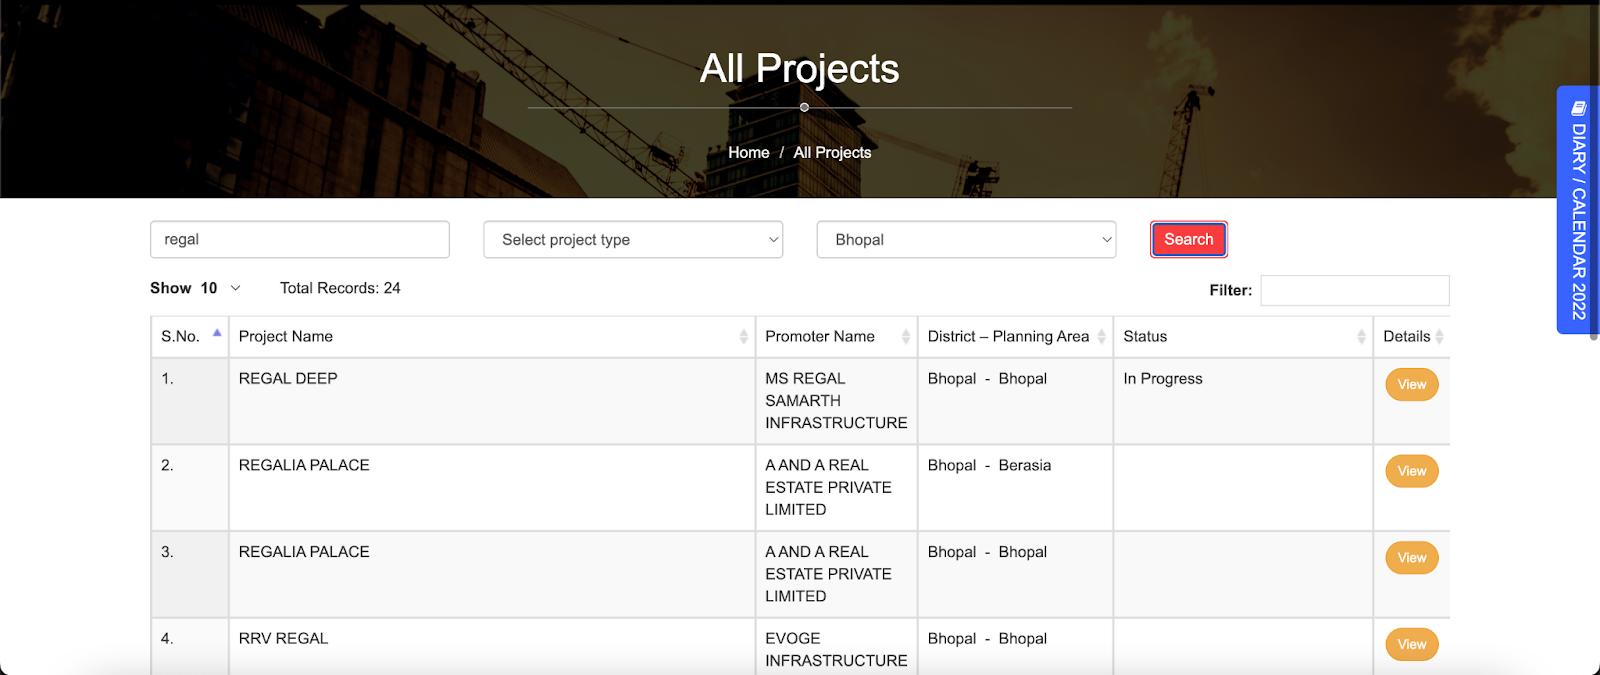The width and height of the screenshot is (1600, 675).
Task: Focus the Filter text box
Action: (1354, 291)
